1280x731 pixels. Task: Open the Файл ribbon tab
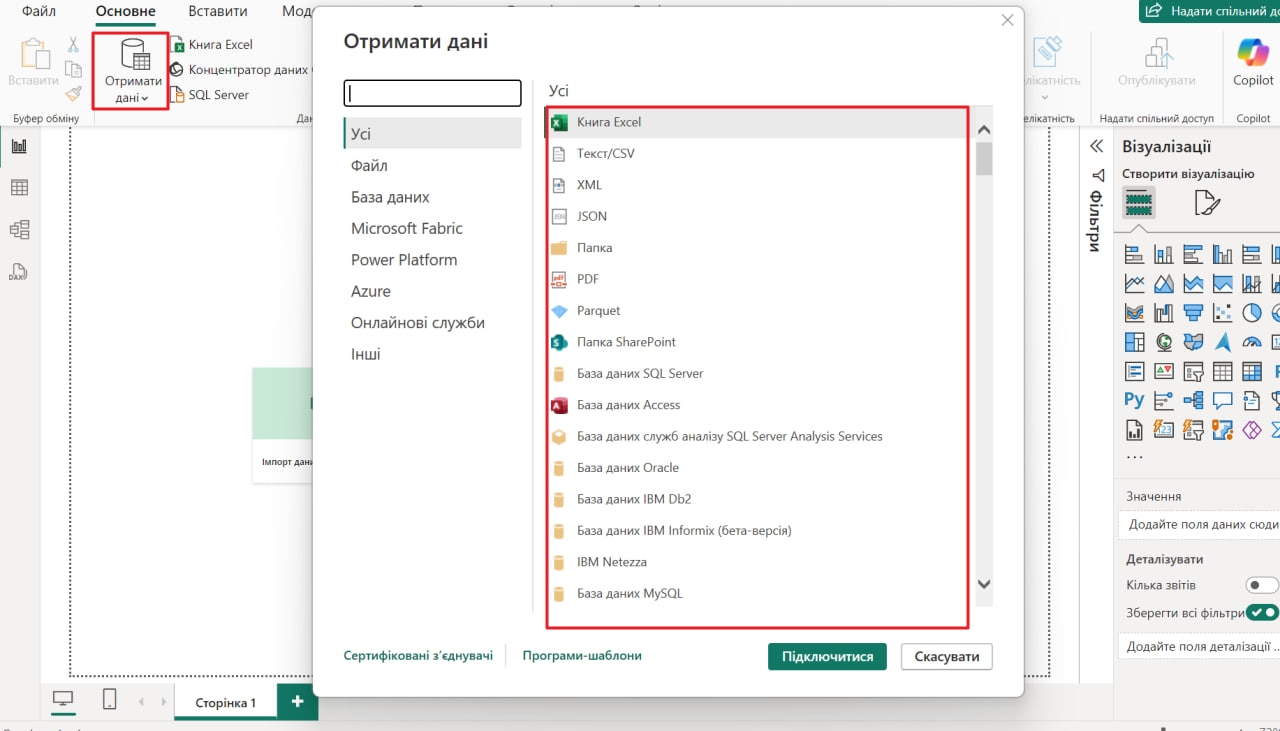pos(39,12)
